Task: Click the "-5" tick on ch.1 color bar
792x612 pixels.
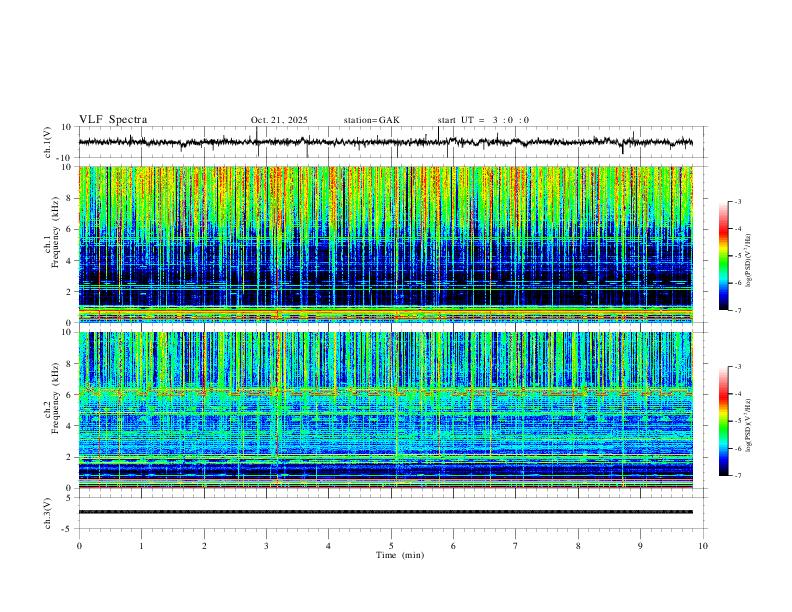Action: pyautogui.click(x=737, y=256)
